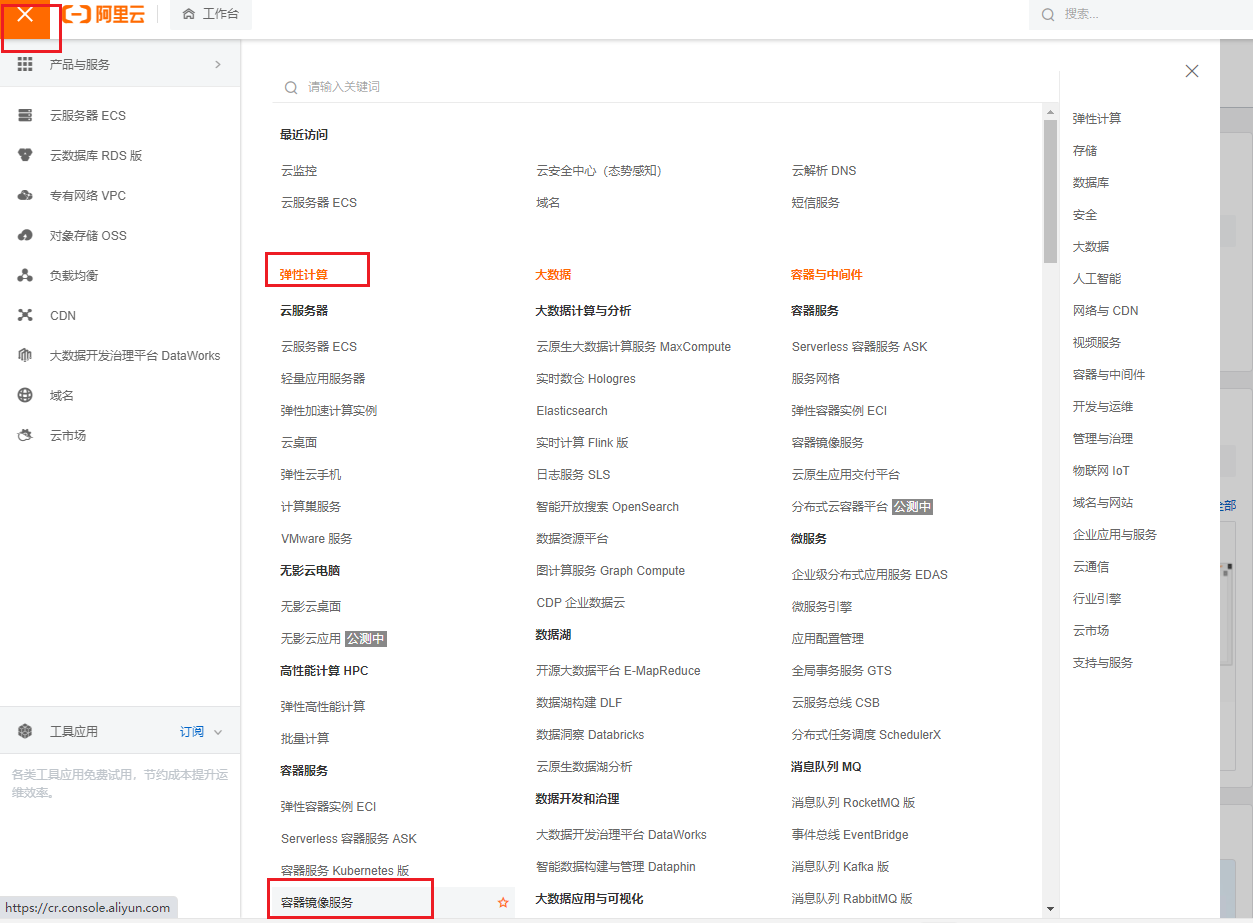Click the 负载均衡 sidebar icon

26,275
